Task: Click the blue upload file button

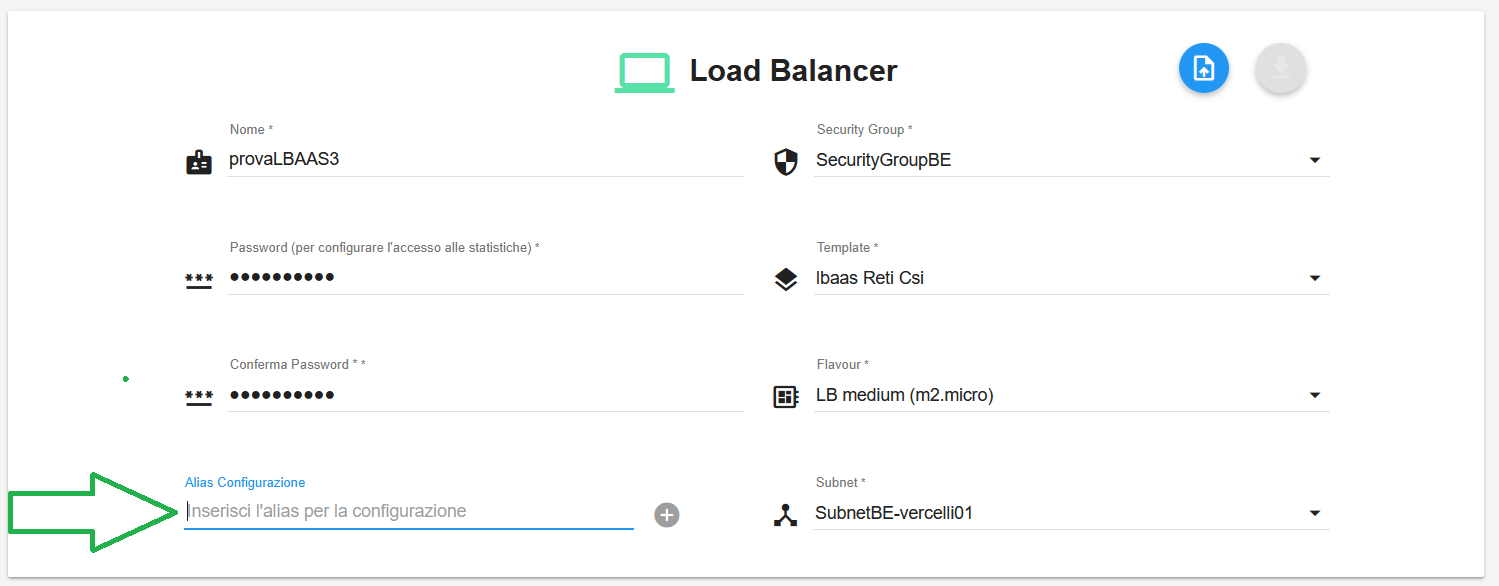Action: pyautogui.click(x=1204, y=69)
